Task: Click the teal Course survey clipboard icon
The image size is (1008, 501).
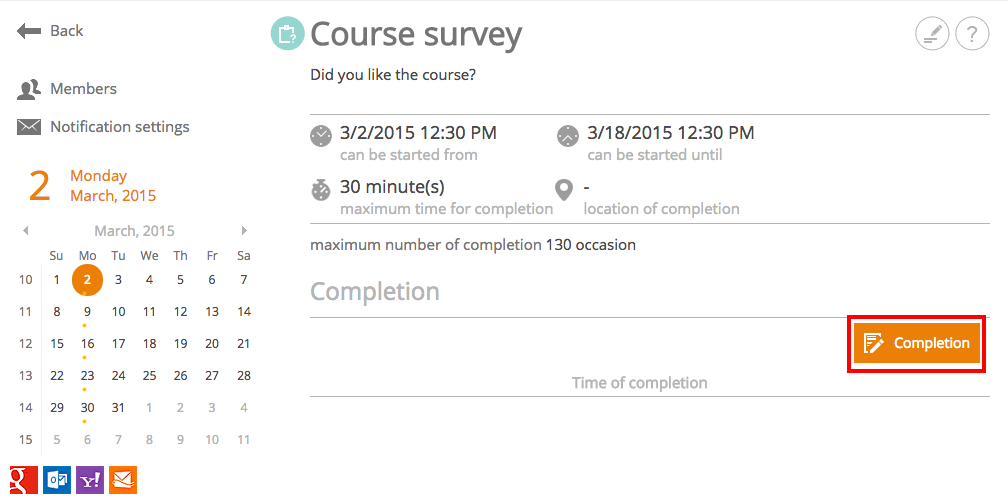Action: click(x=287, y=34)
